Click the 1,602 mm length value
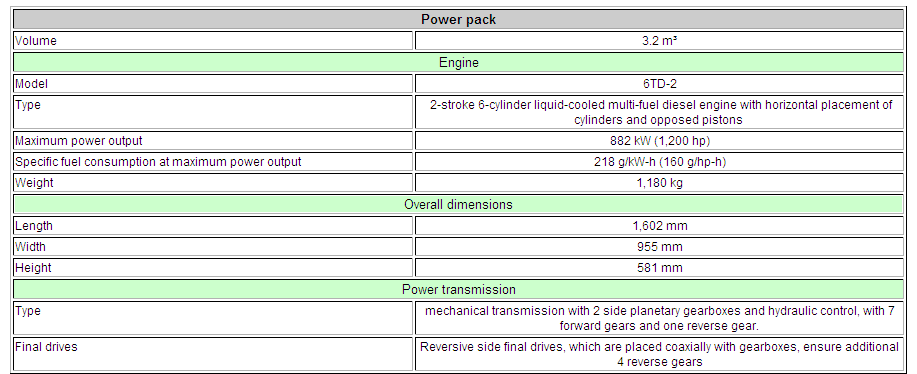This screenshot has height=374, width=917. tap(660, 226)
